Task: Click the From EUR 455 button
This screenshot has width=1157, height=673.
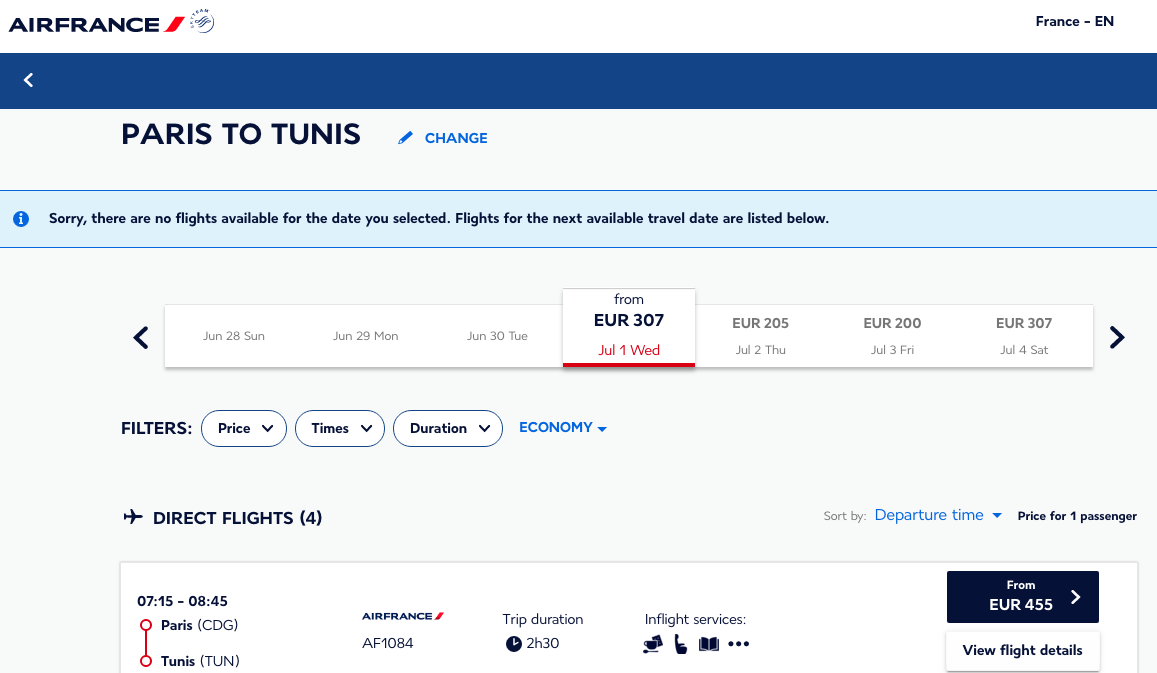Action: 1023,596
